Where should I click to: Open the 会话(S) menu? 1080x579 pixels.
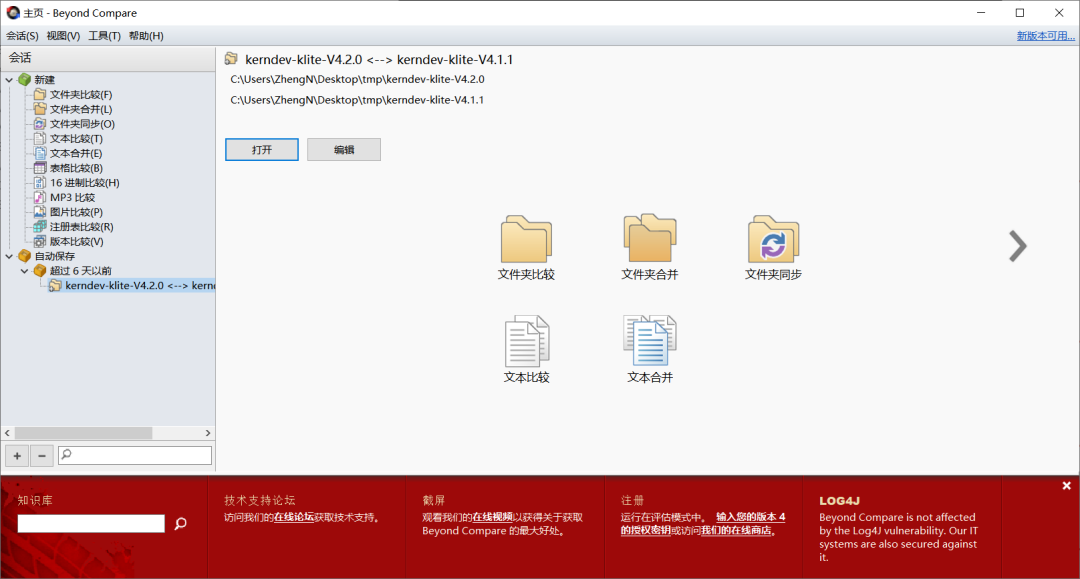[x=22, y=36]
